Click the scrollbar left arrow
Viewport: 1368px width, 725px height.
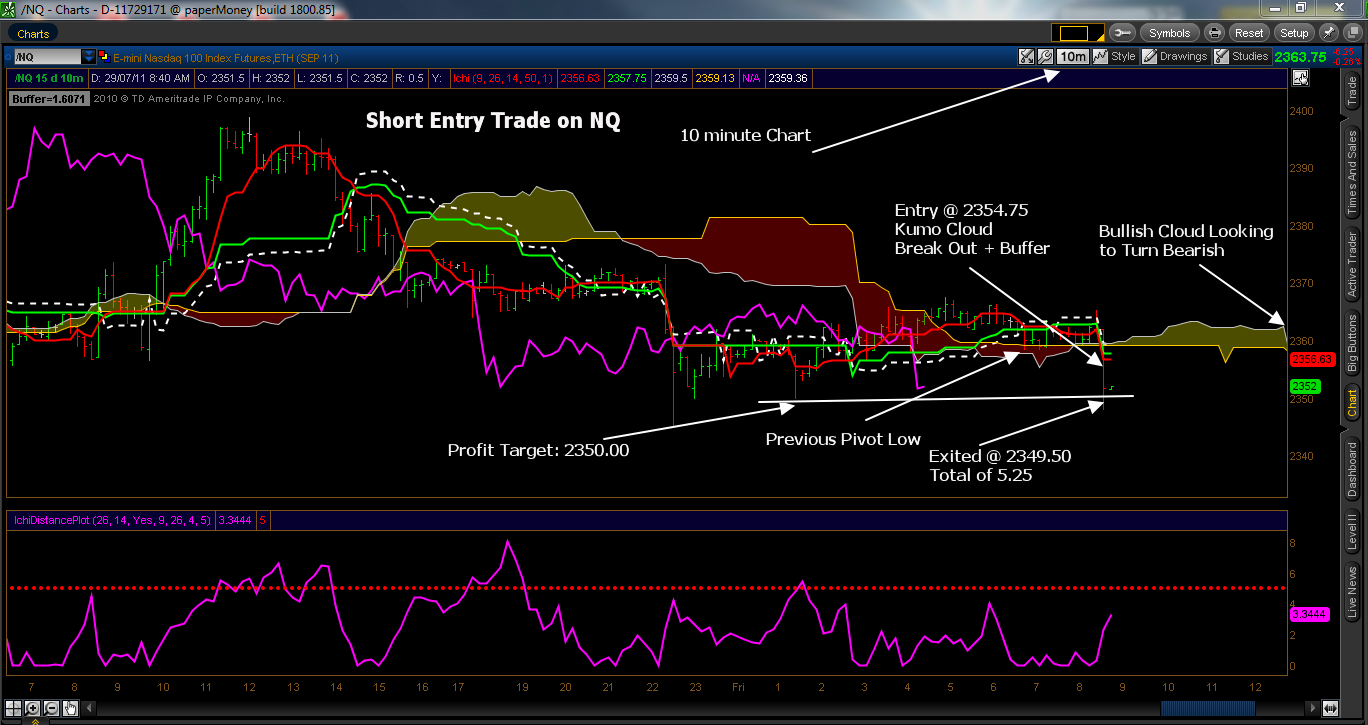pos(87,708)
